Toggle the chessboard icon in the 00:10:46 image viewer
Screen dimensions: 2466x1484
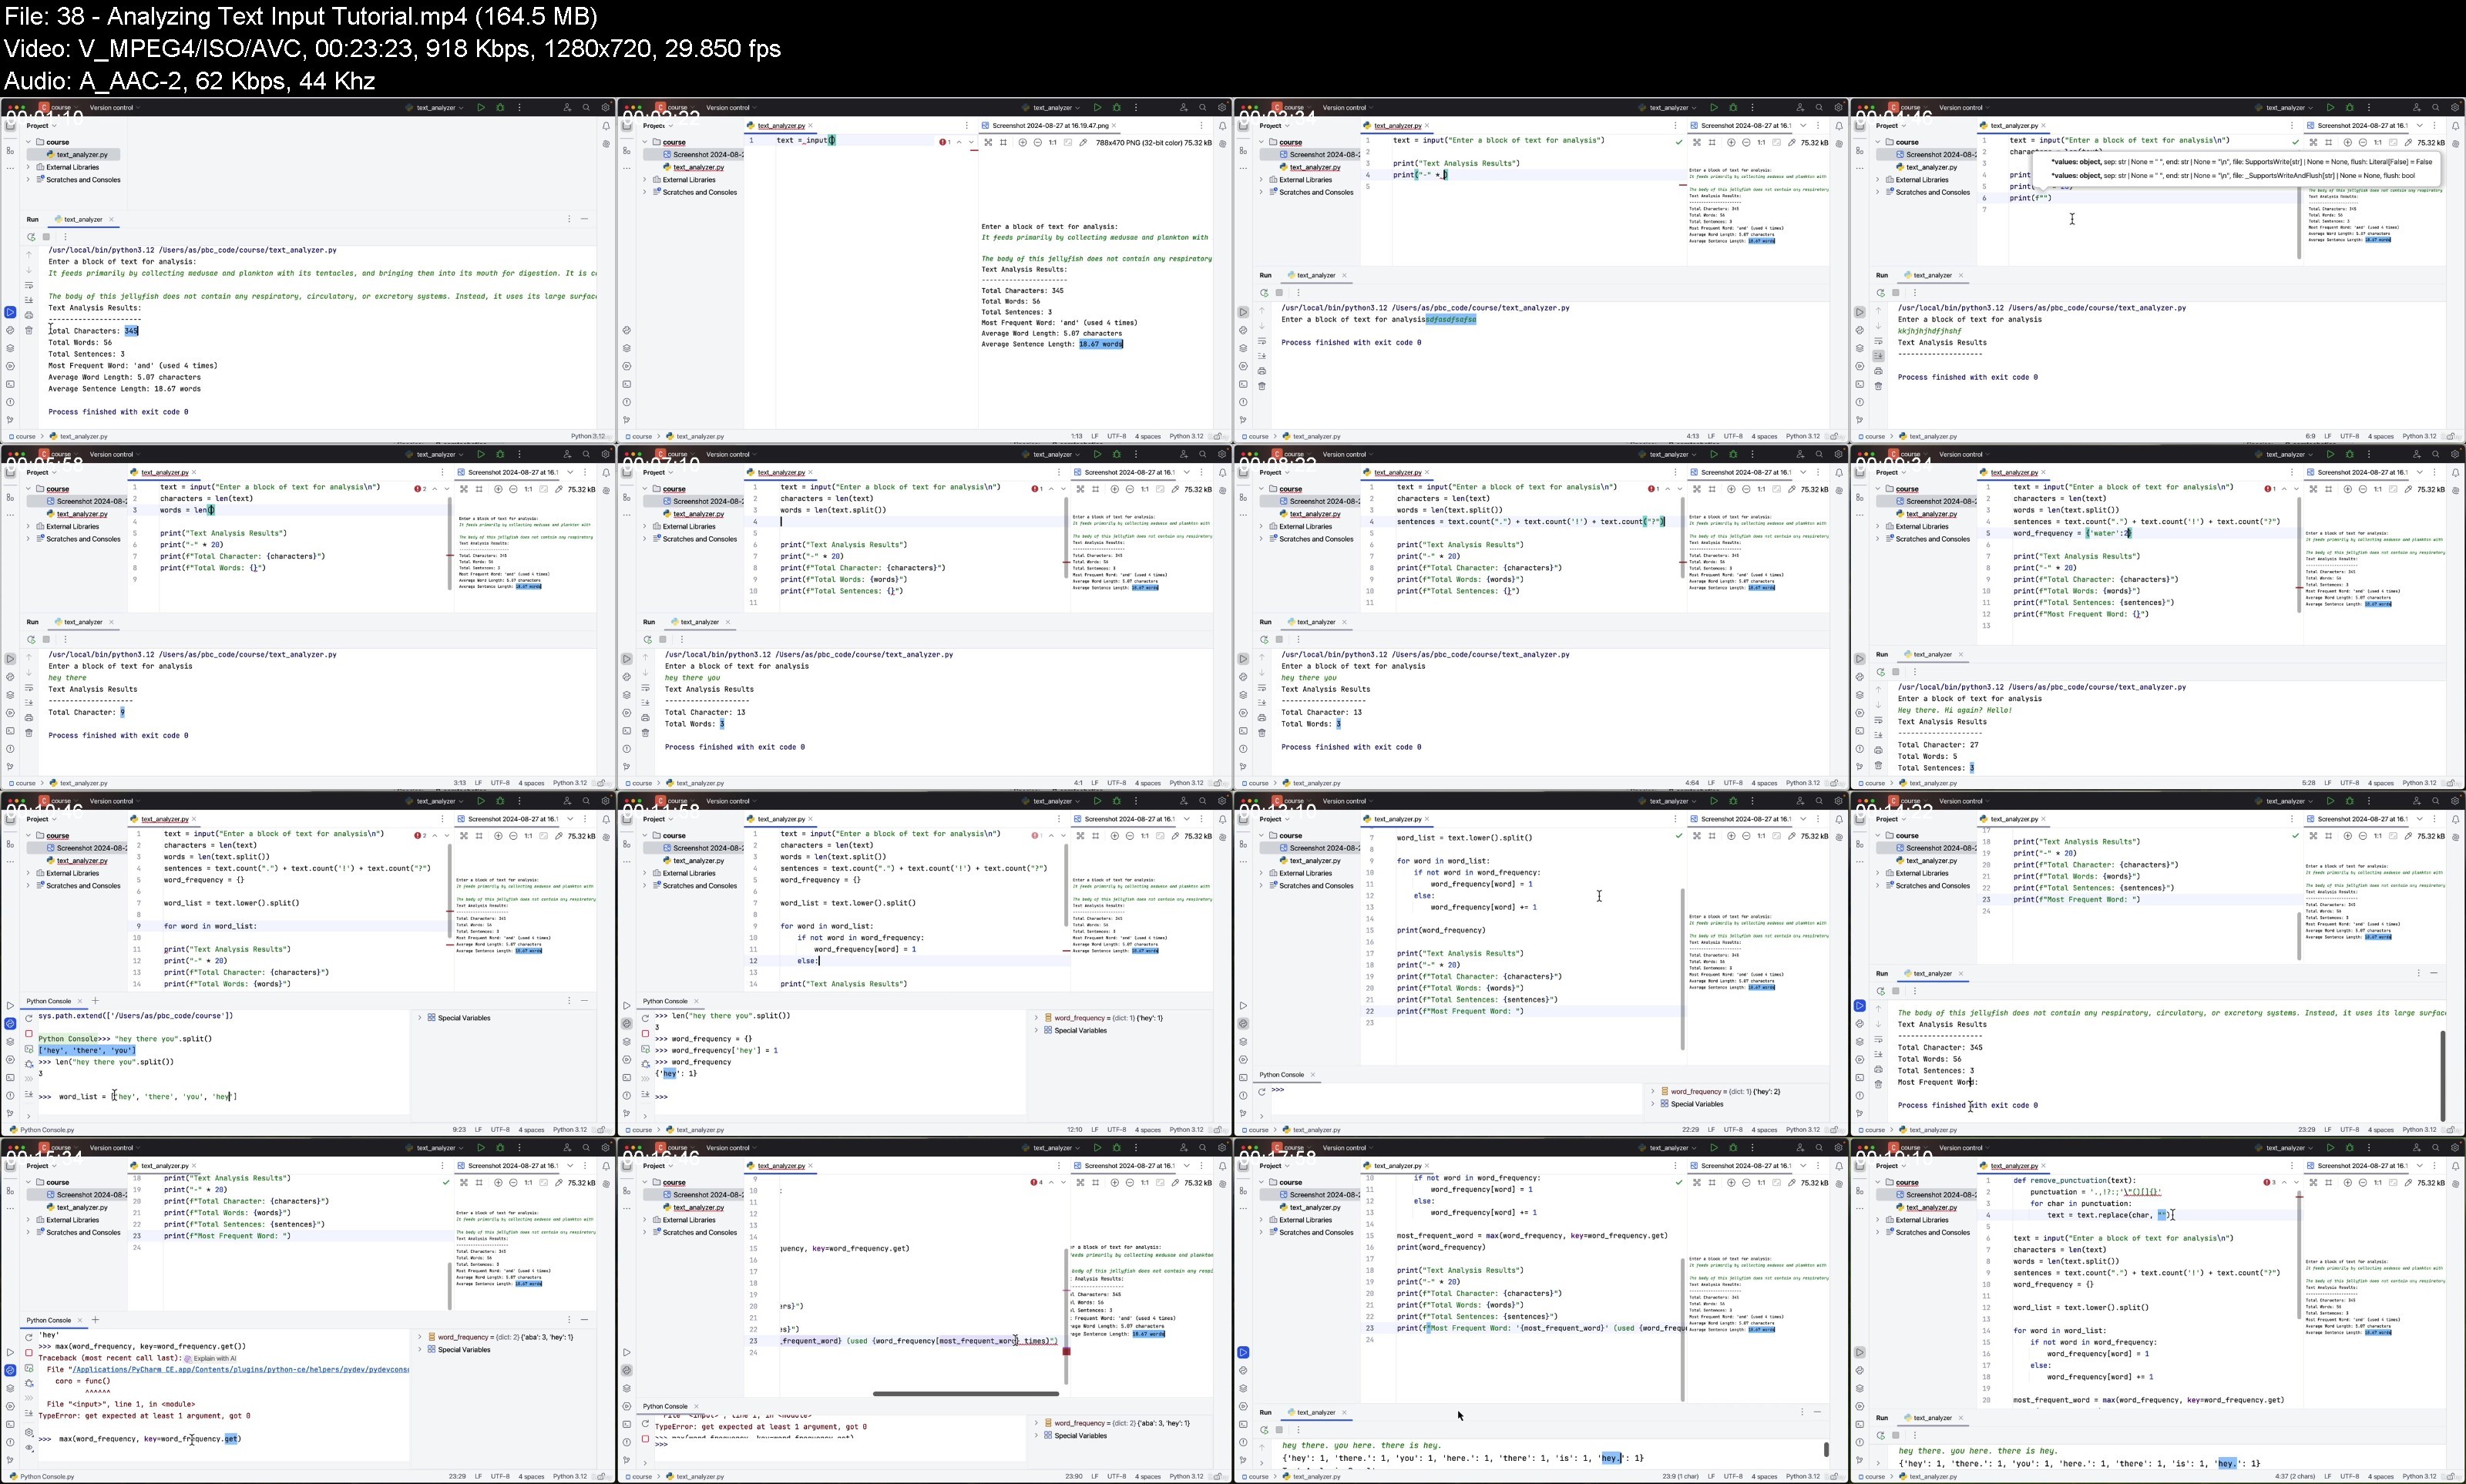(464, 836)
